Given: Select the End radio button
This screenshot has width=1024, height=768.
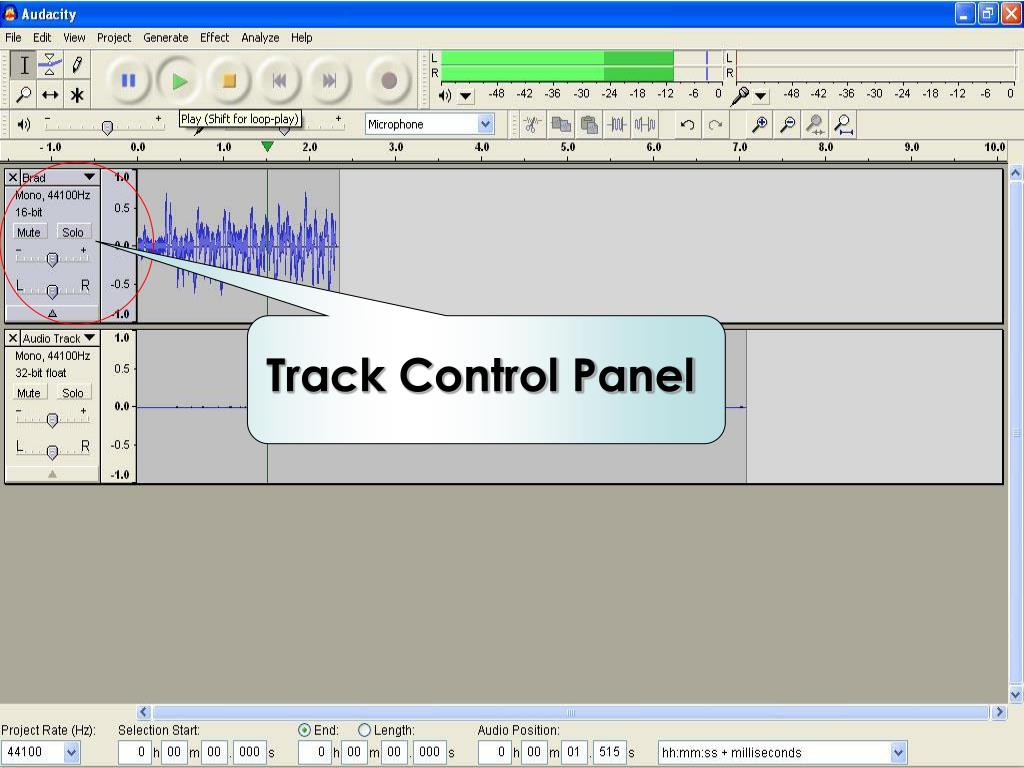Looking at the screenshot, I should 304,730.
